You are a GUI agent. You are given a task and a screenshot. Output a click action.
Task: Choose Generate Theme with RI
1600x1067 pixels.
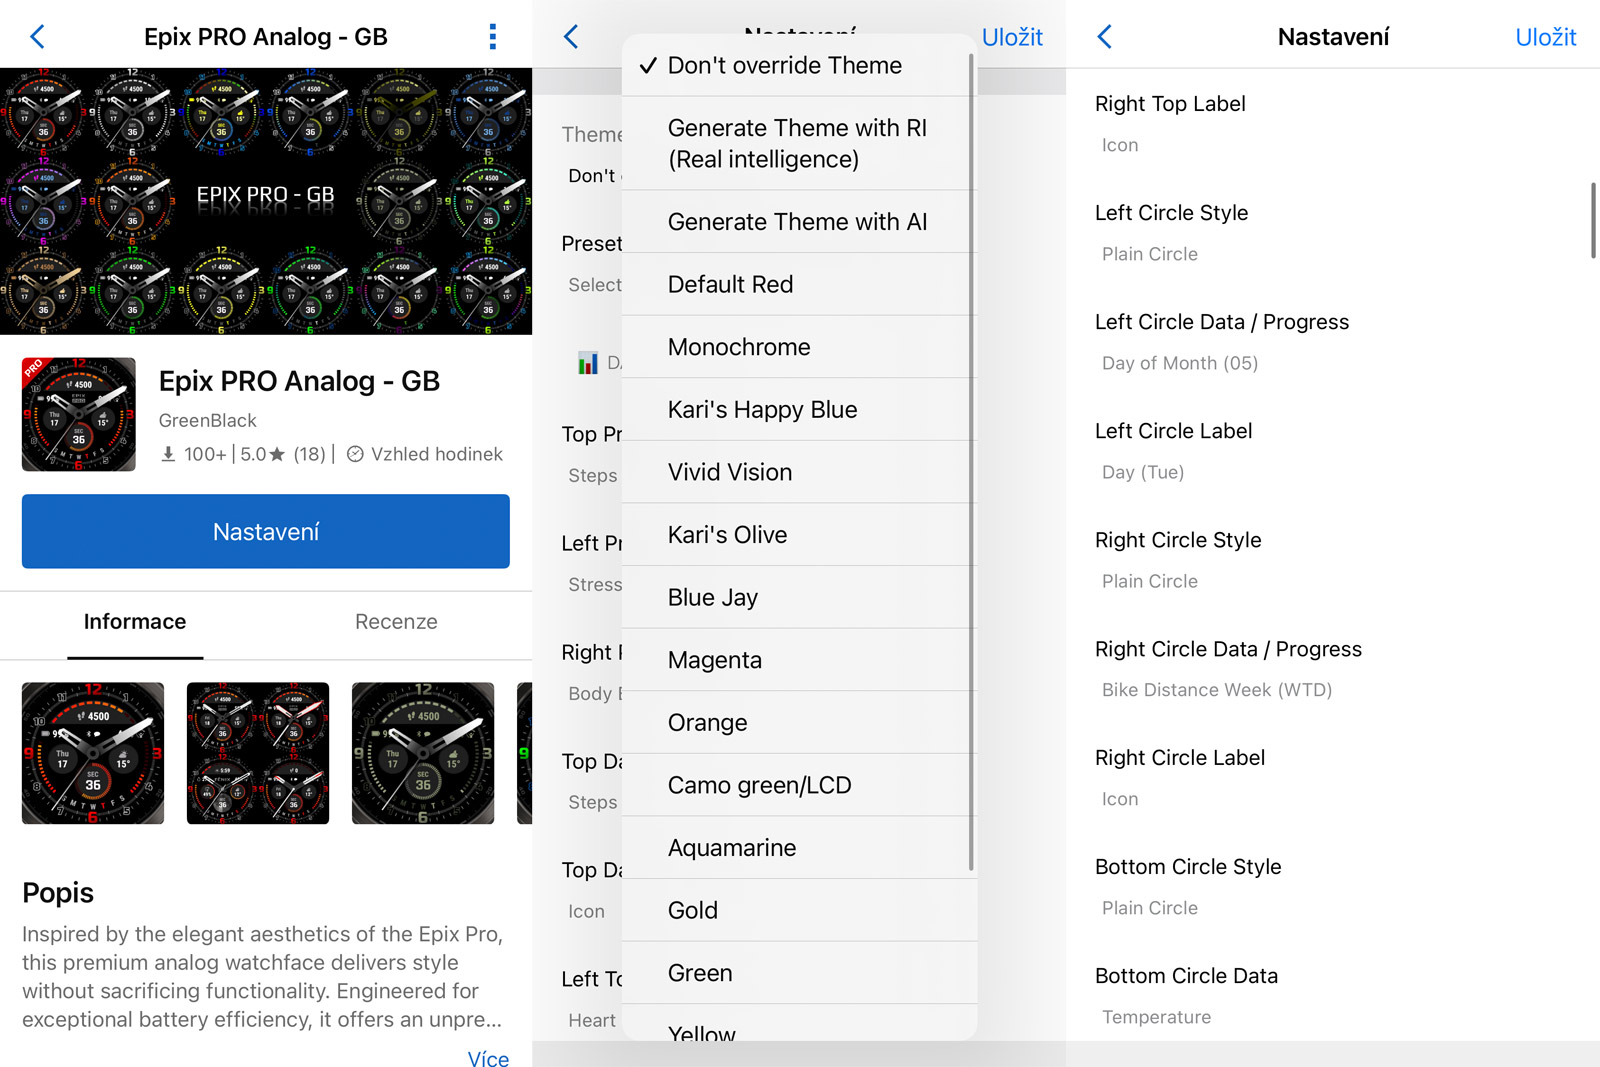click(799, 143)
